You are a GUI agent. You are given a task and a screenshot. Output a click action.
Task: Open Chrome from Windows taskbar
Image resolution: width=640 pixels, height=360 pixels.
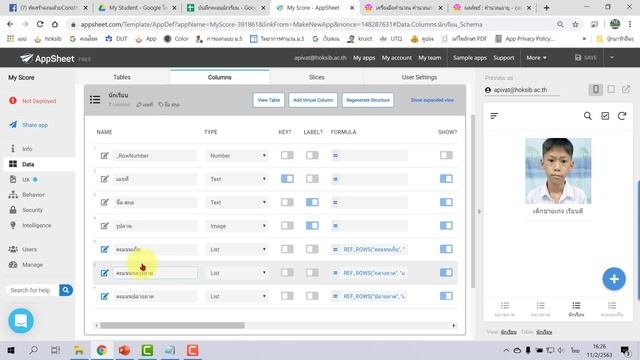coord(102,350)
